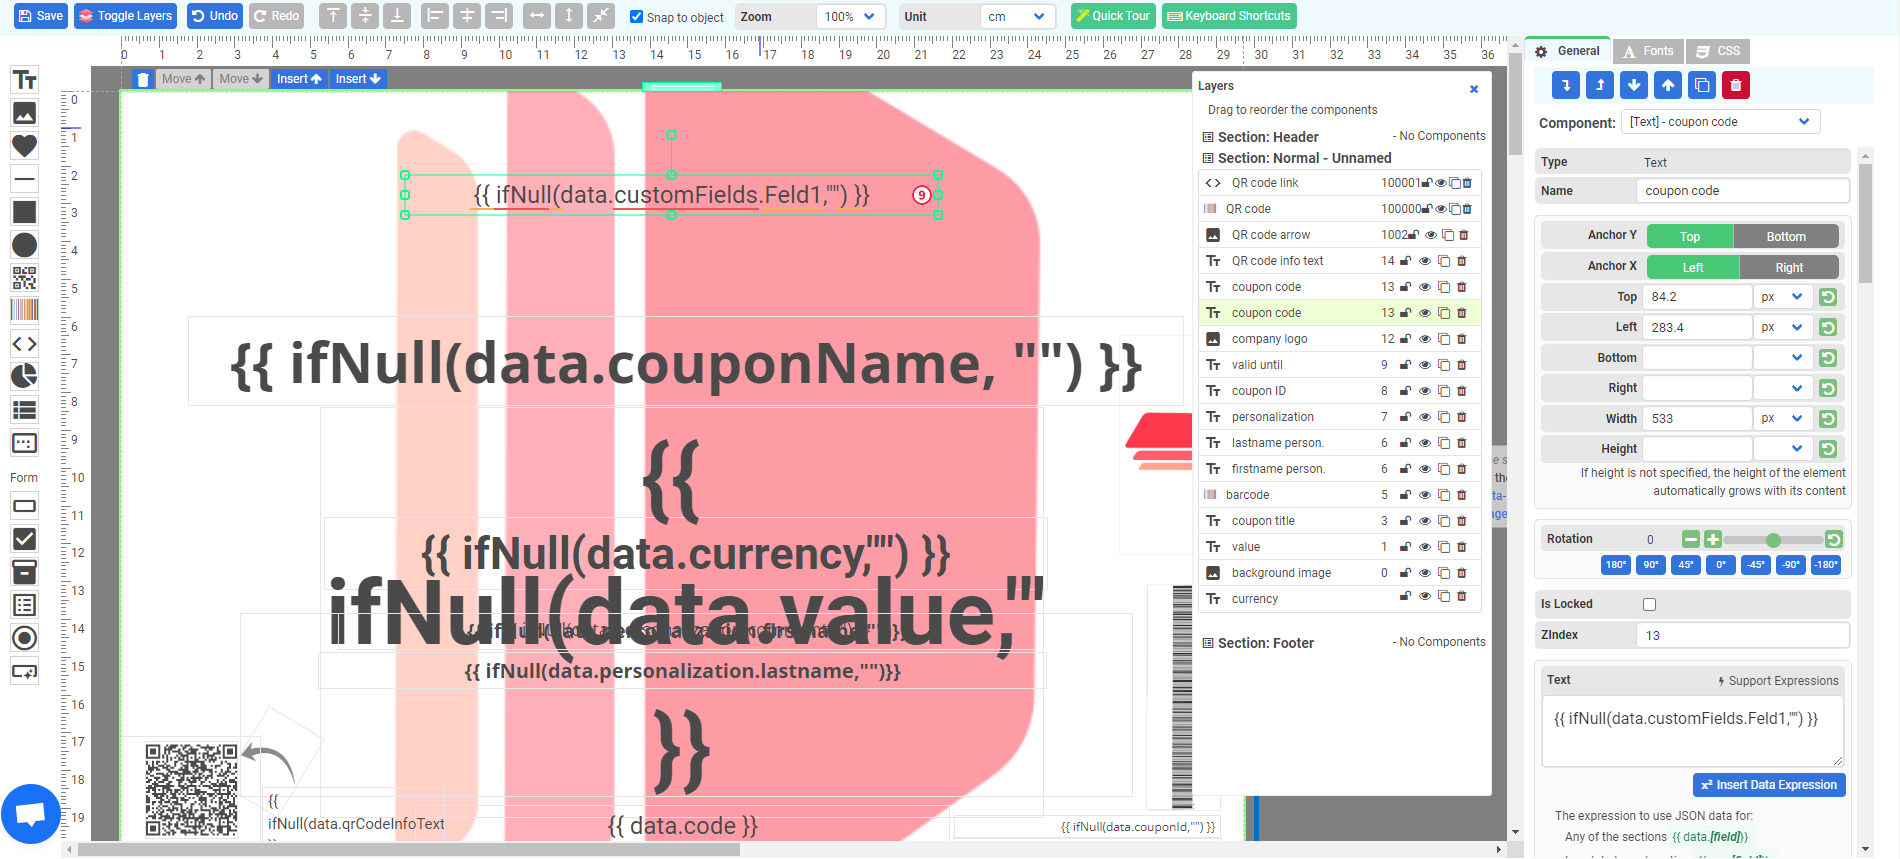Open the Unit cm dropdown

click(1016, 16)
